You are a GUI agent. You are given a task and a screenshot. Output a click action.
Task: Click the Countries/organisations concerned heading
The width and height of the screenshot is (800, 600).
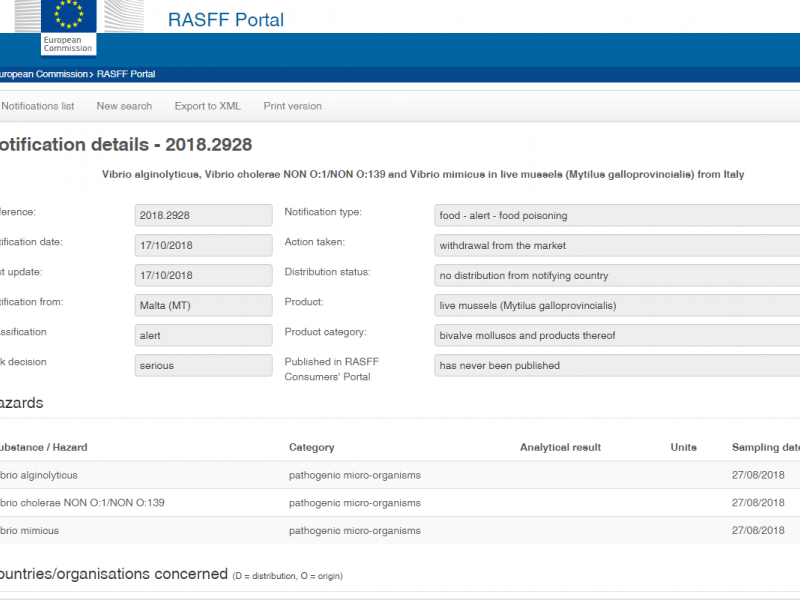(114, 574)
